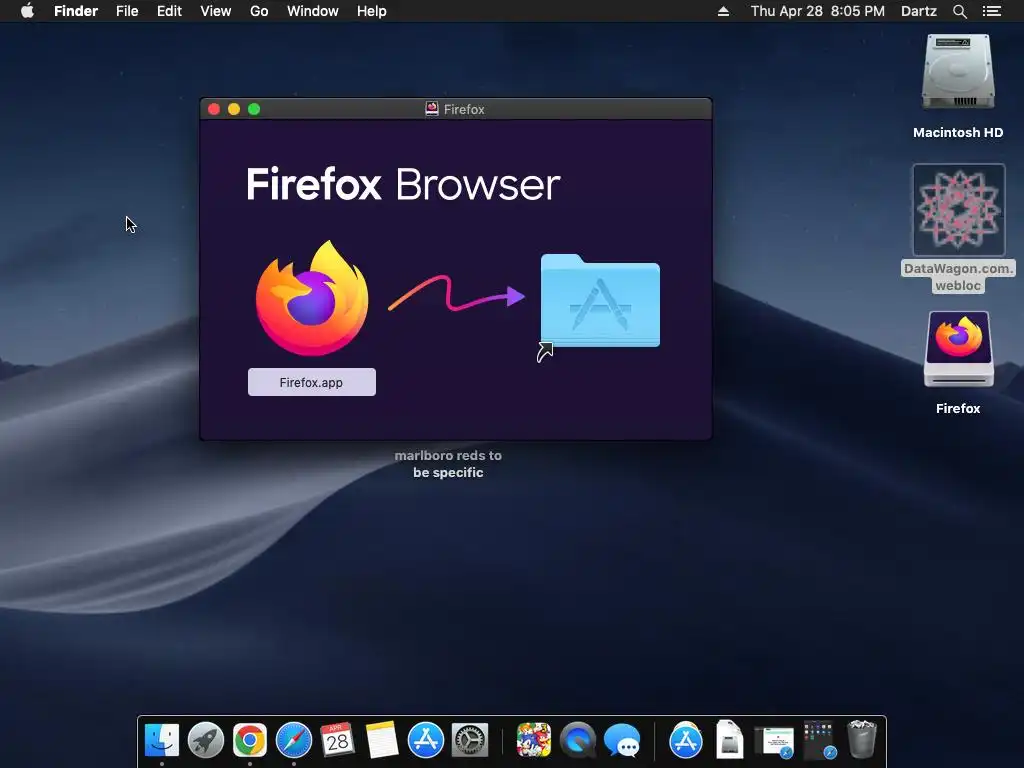1024x768 pixels.
Task: Open the Finder menu
Action: click(76, 11)
